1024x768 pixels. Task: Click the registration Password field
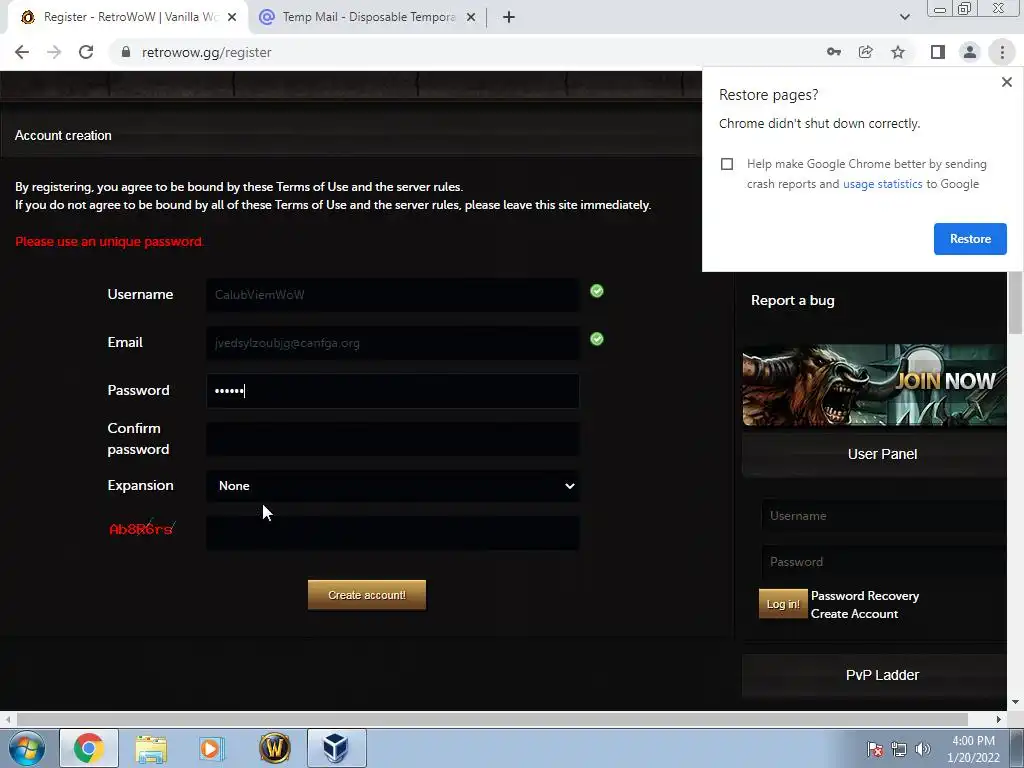point(392,391)
